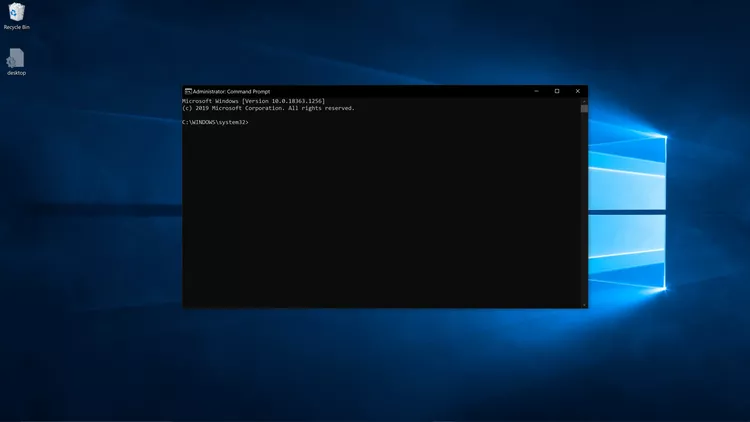Image resolution: width=750 pixels, height=422 pixels.
Task: Close the Administrator Command Prompt window
Action: (x=577, y=91)
